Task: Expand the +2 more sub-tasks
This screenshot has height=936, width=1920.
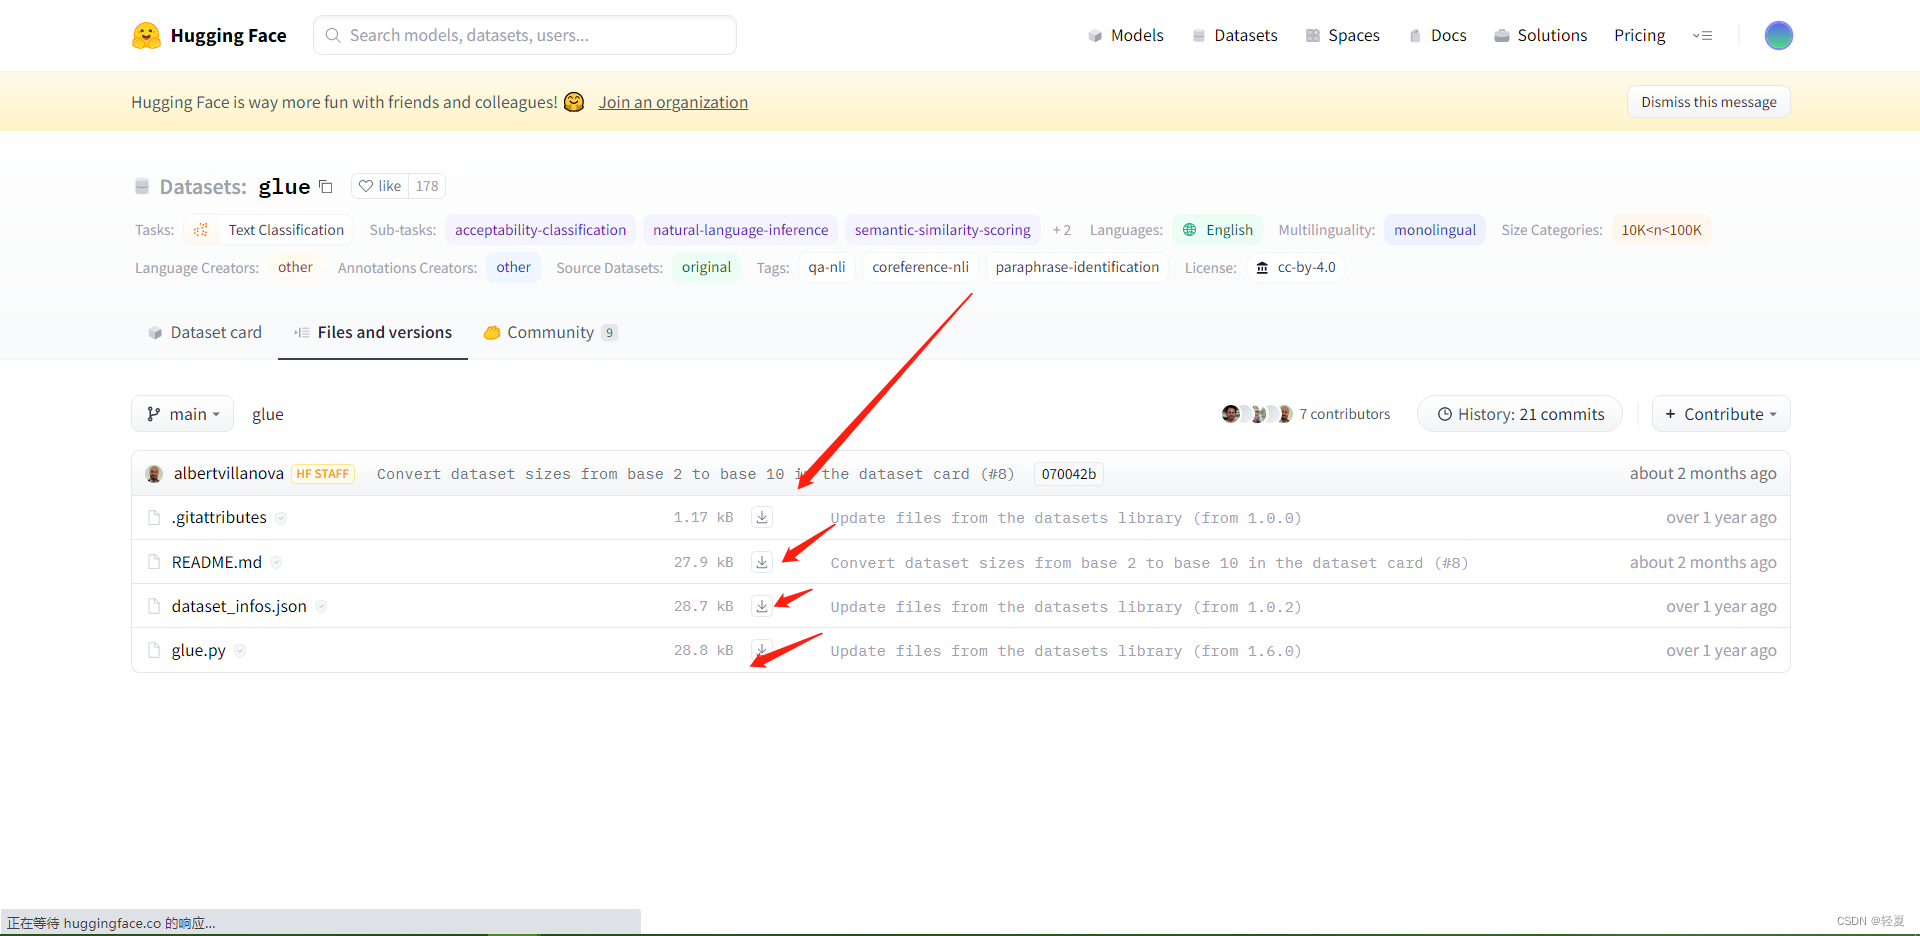Action: pos(1062,230)
